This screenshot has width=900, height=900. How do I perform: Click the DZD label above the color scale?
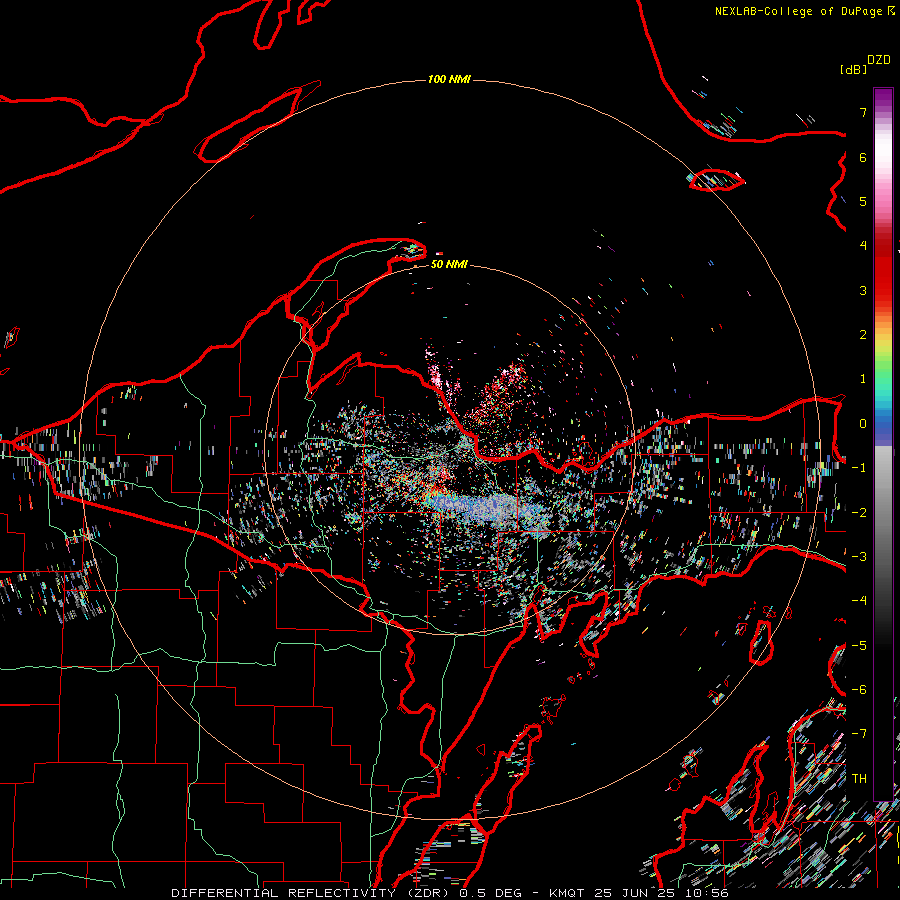coord(879,60)
